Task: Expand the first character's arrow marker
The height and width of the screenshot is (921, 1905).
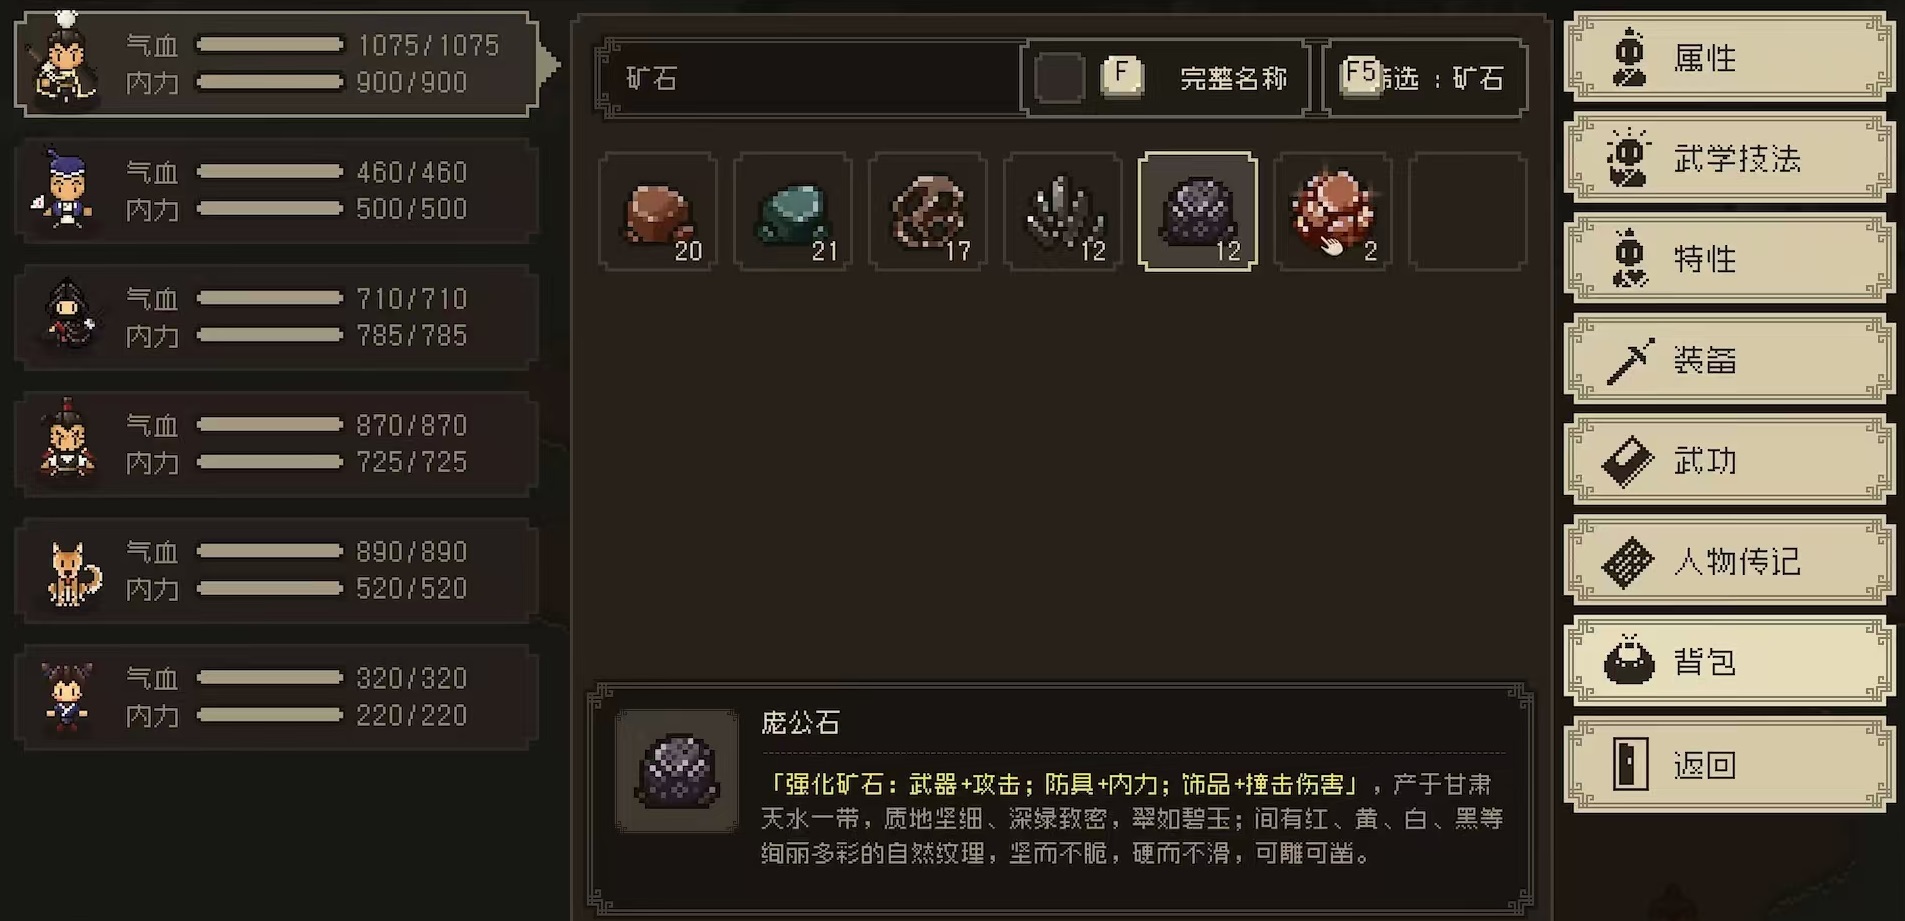Action: coord(548,65)
